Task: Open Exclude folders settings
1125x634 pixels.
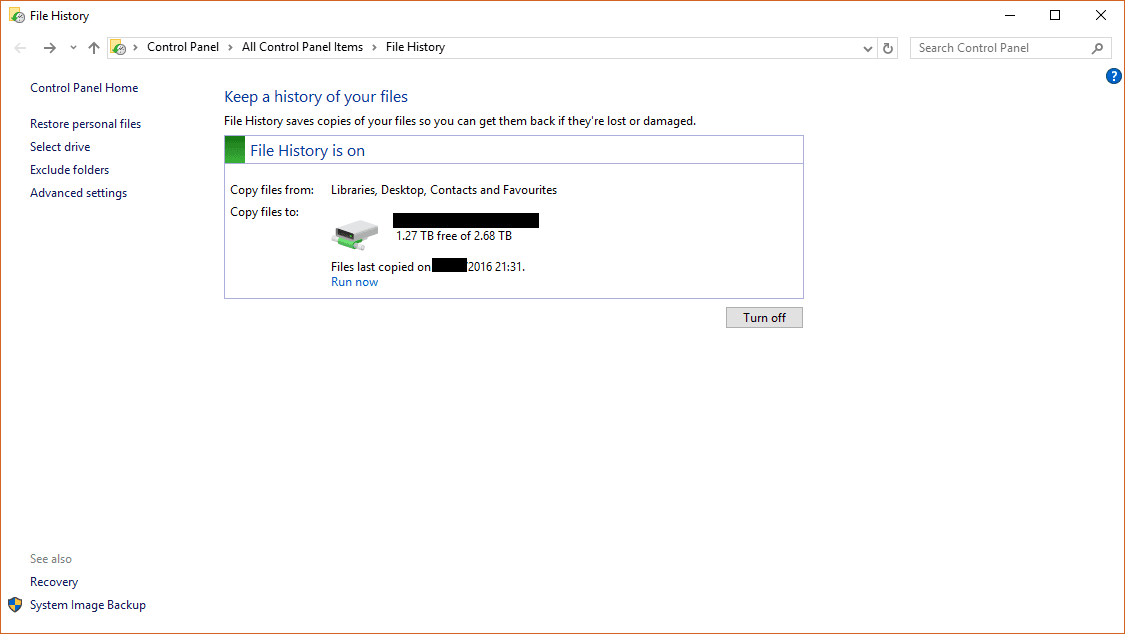Action: 69,169
